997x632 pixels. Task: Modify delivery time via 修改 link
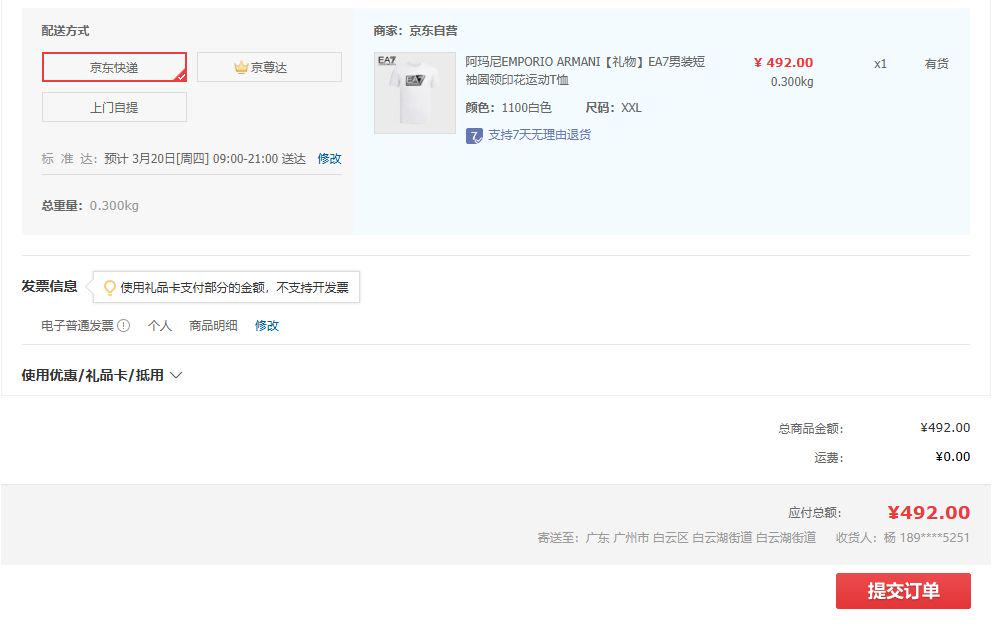click(x=329, y=158)
